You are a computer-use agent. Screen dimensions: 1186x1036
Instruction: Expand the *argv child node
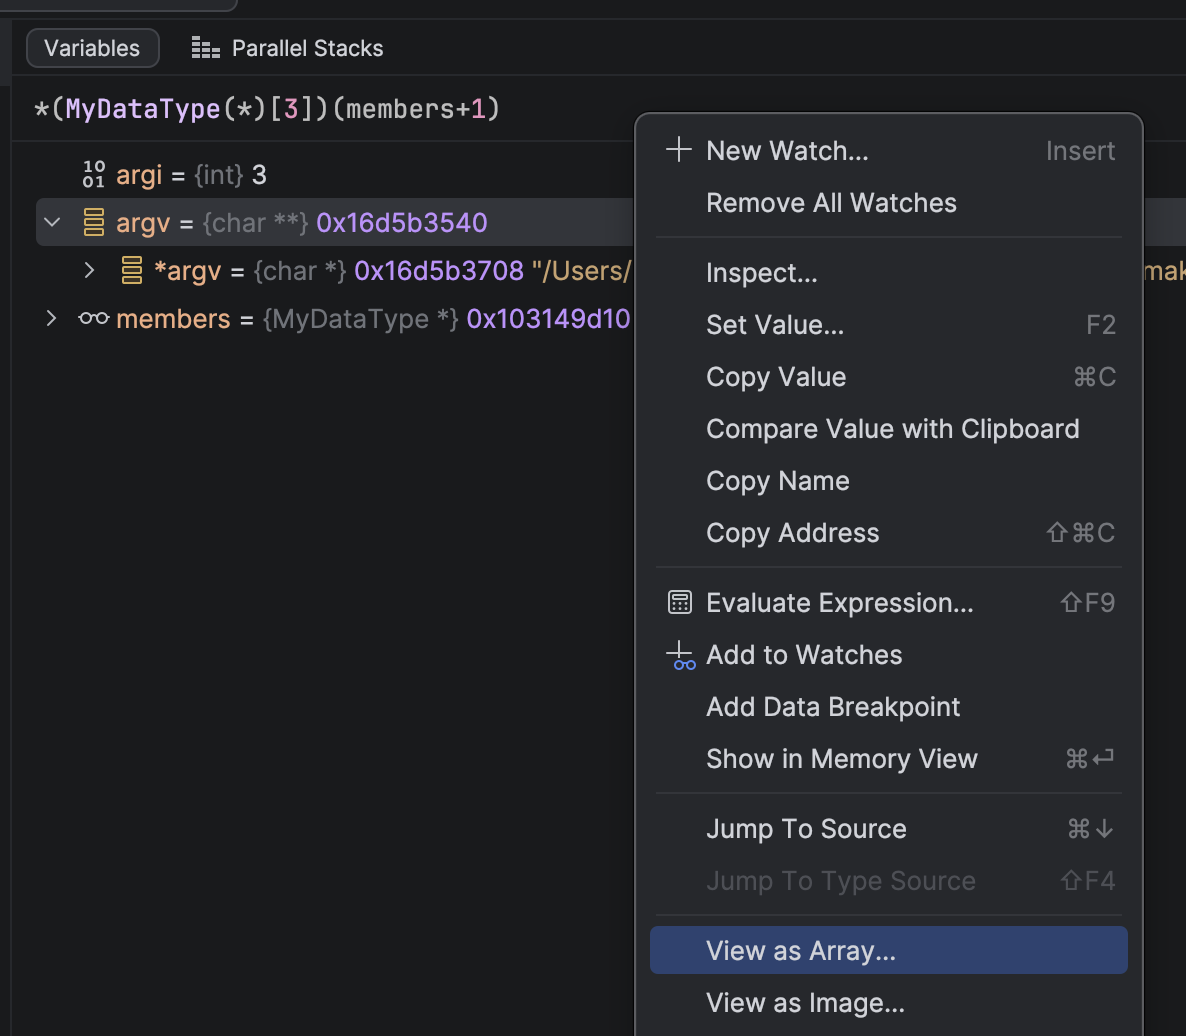tap(89, 270)
